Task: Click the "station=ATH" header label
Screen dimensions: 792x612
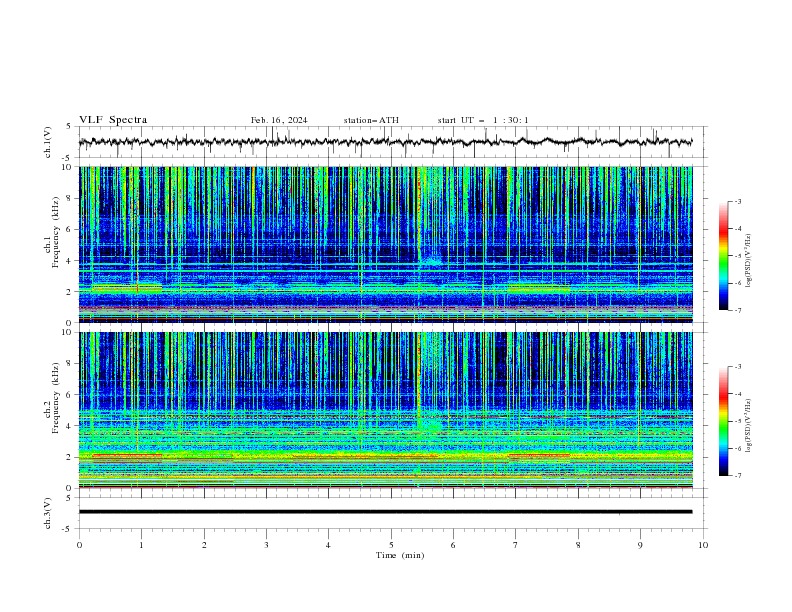Action: (371, 120)
